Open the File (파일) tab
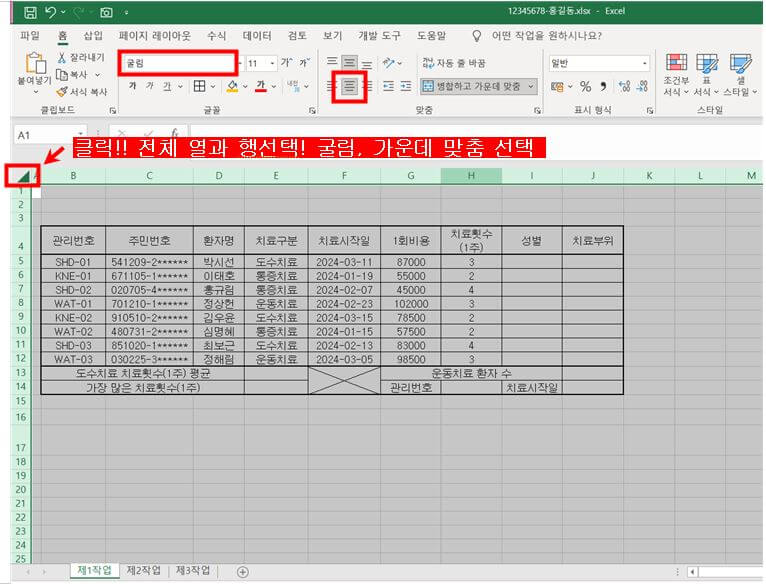Viewport: 766px width, 584px height. 29,36
